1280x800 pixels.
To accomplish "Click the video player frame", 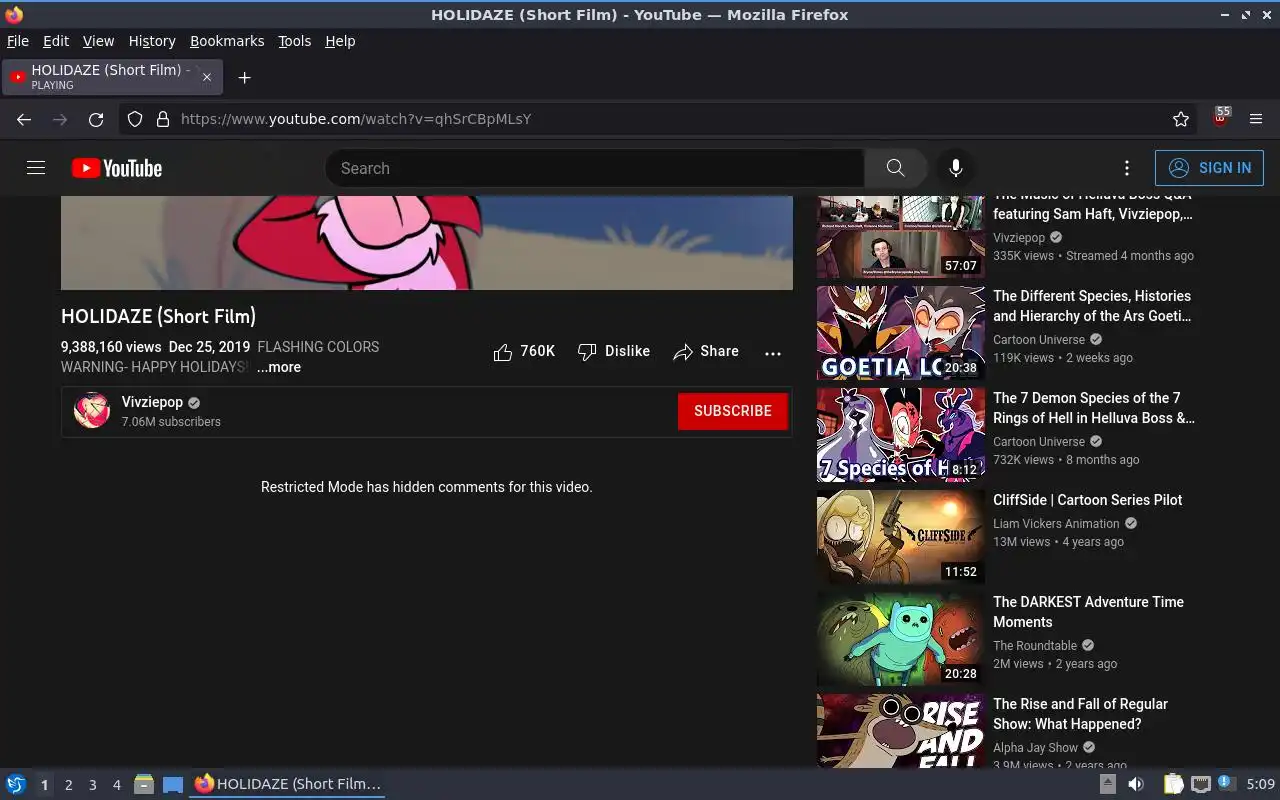I will click(x=427, y=243).
